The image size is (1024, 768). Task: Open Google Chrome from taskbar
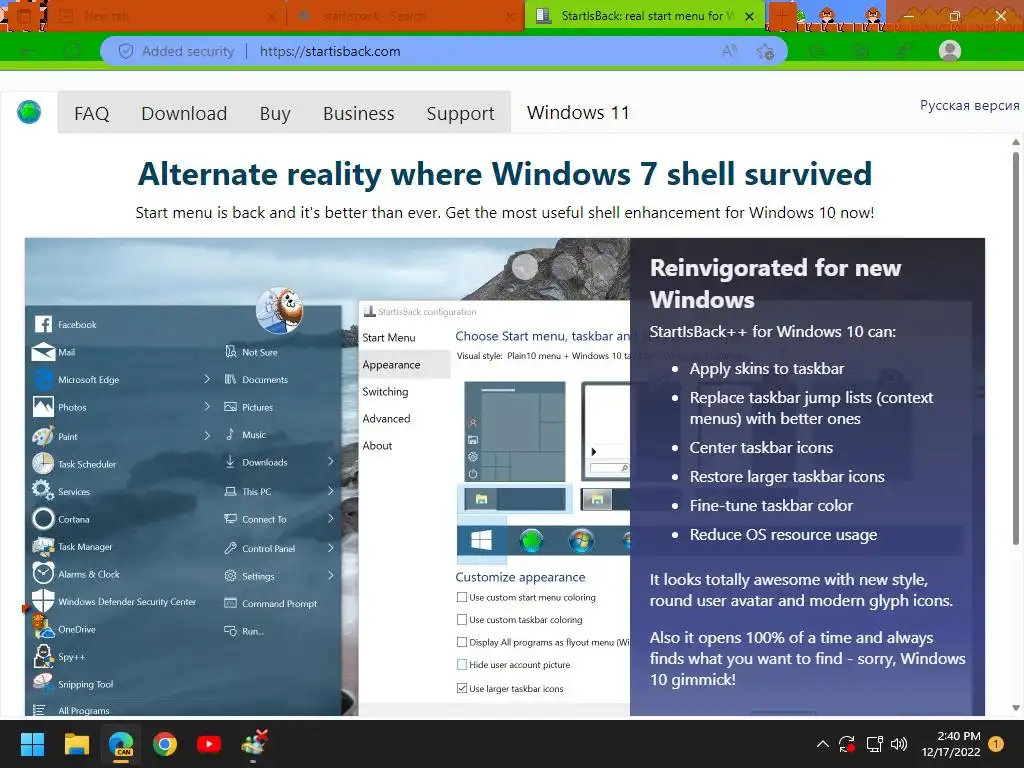pos(165,744)
